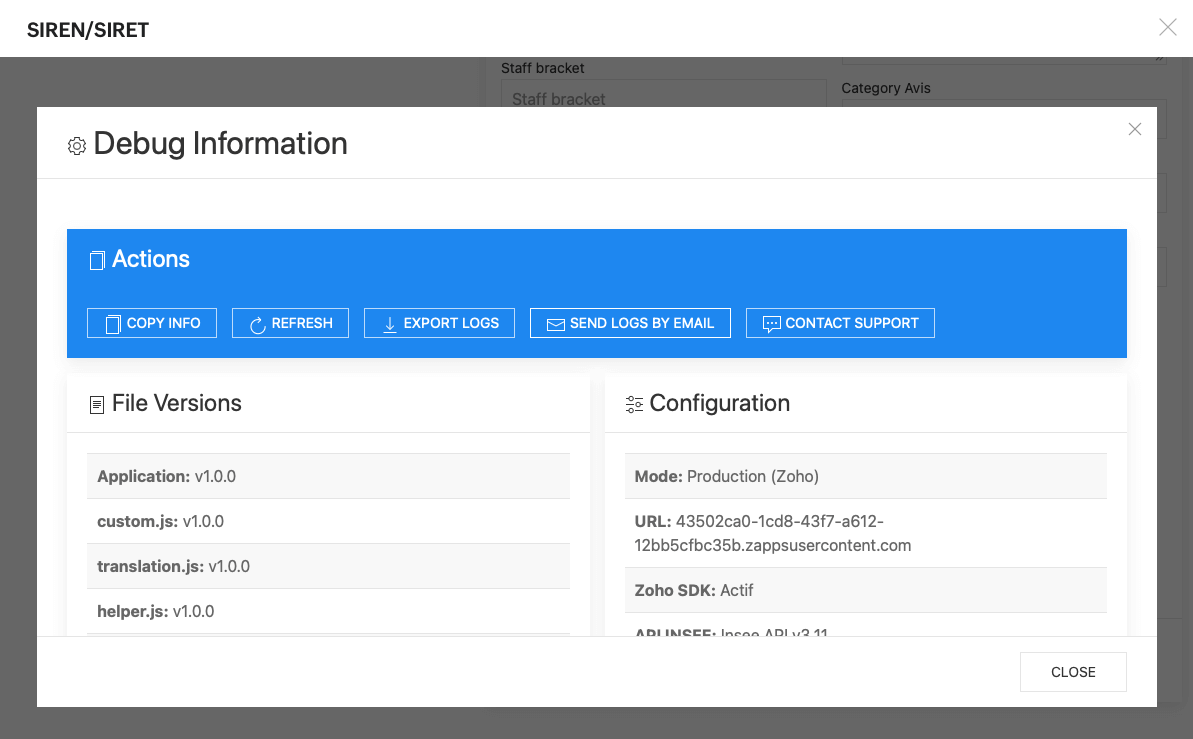This screenshot has width=1193, height=739.
Task: Select the Zoho SDK: Actif row
Action: tap(865, 590)
